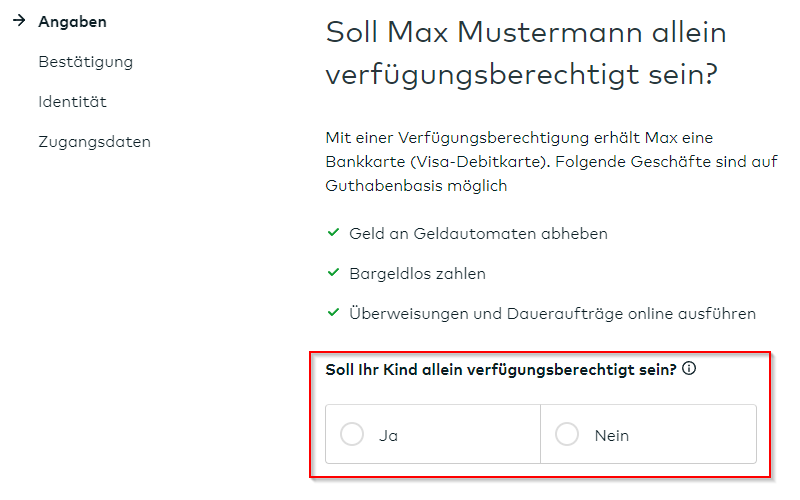Click the bold question Soll Ihr Kind allein verfügungsberechtigt

point(501,369)
